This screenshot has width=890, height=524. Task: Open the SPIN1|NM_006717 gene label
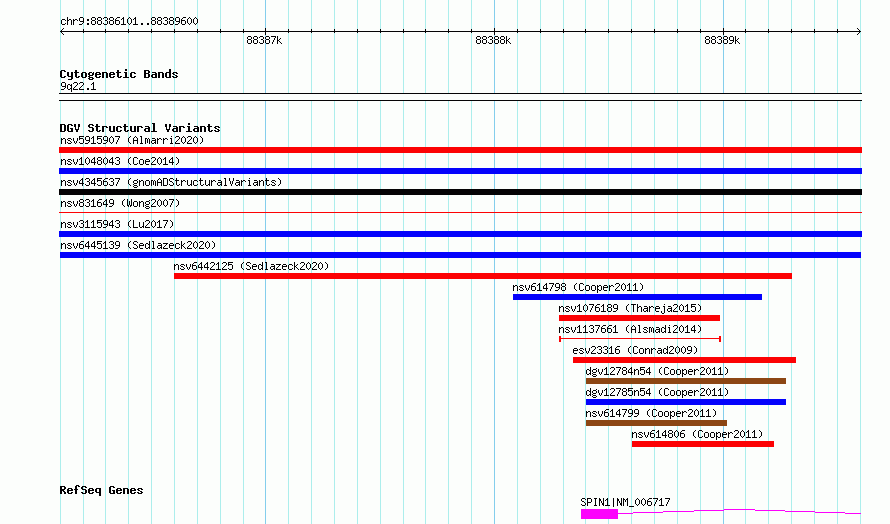click(625, 502)
